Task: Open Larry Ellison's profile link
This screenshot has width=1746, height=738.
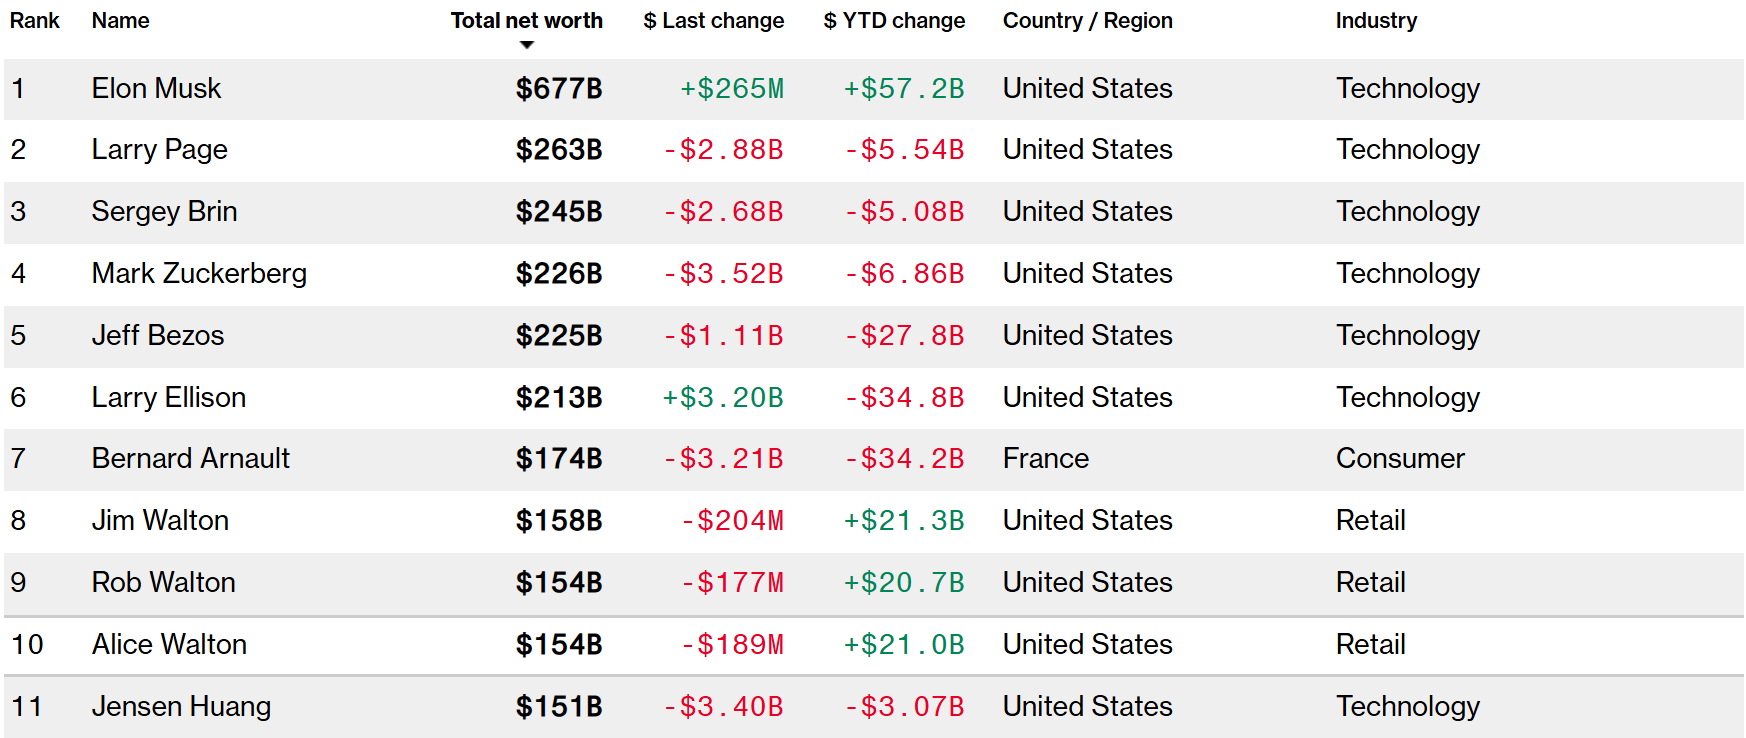Action: pyautogui.click(x=168, y=398)
